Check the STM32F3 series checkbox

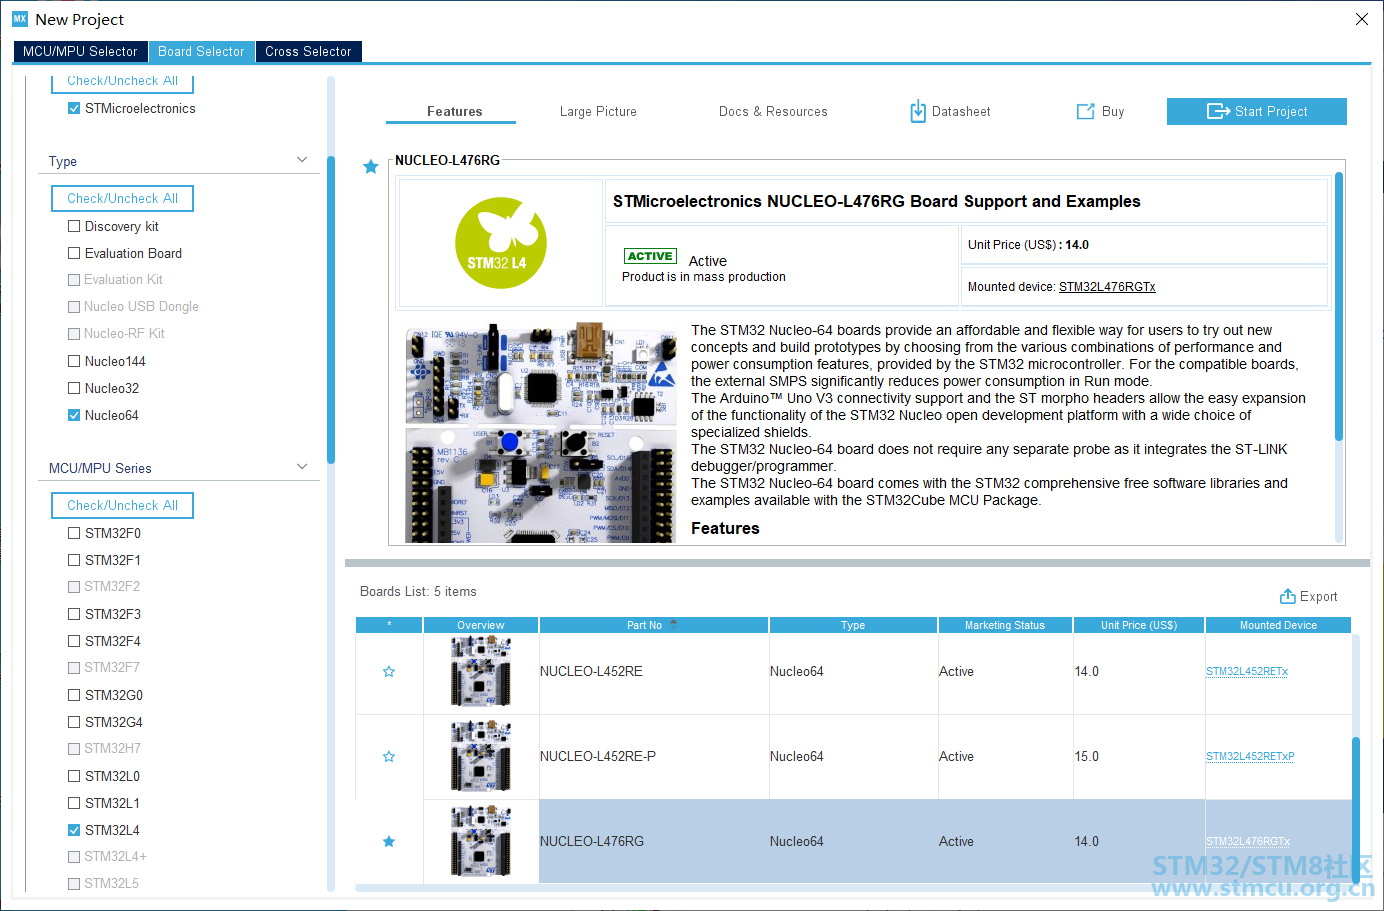[74, 614]
